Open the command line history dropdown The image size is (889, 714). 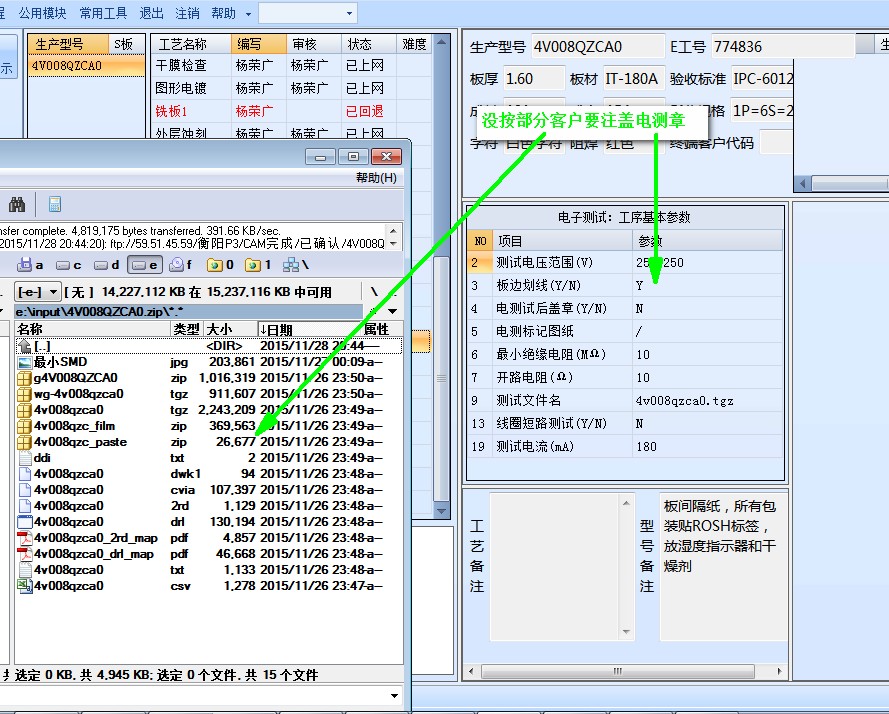[x=395, y=695]
